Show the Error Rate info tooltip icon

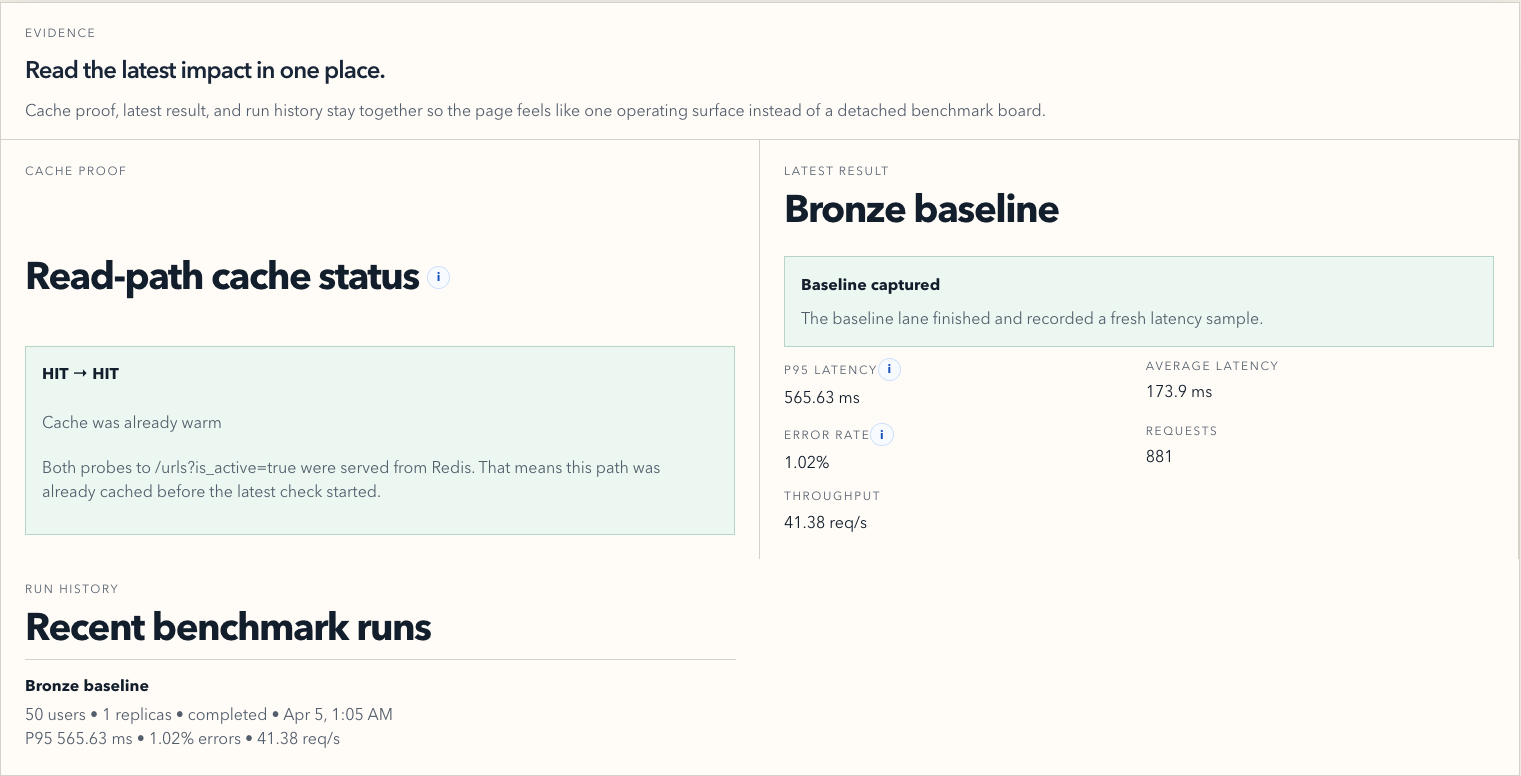[882, 435]
